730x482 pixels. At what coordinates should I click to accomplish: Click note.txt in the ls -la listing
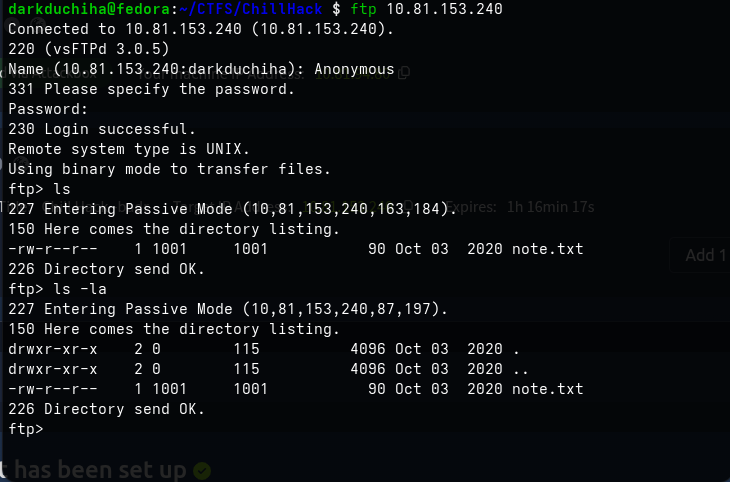coord(548,389)
